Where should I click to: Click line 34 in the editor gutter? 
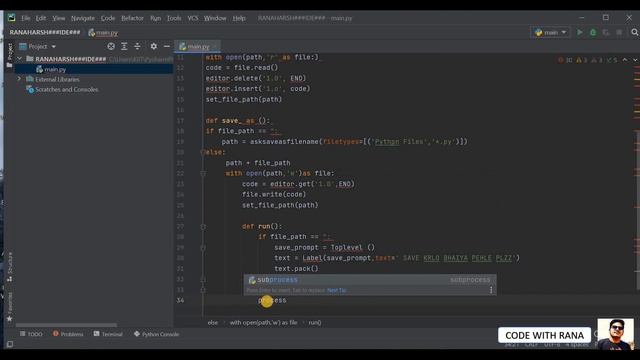180,300
